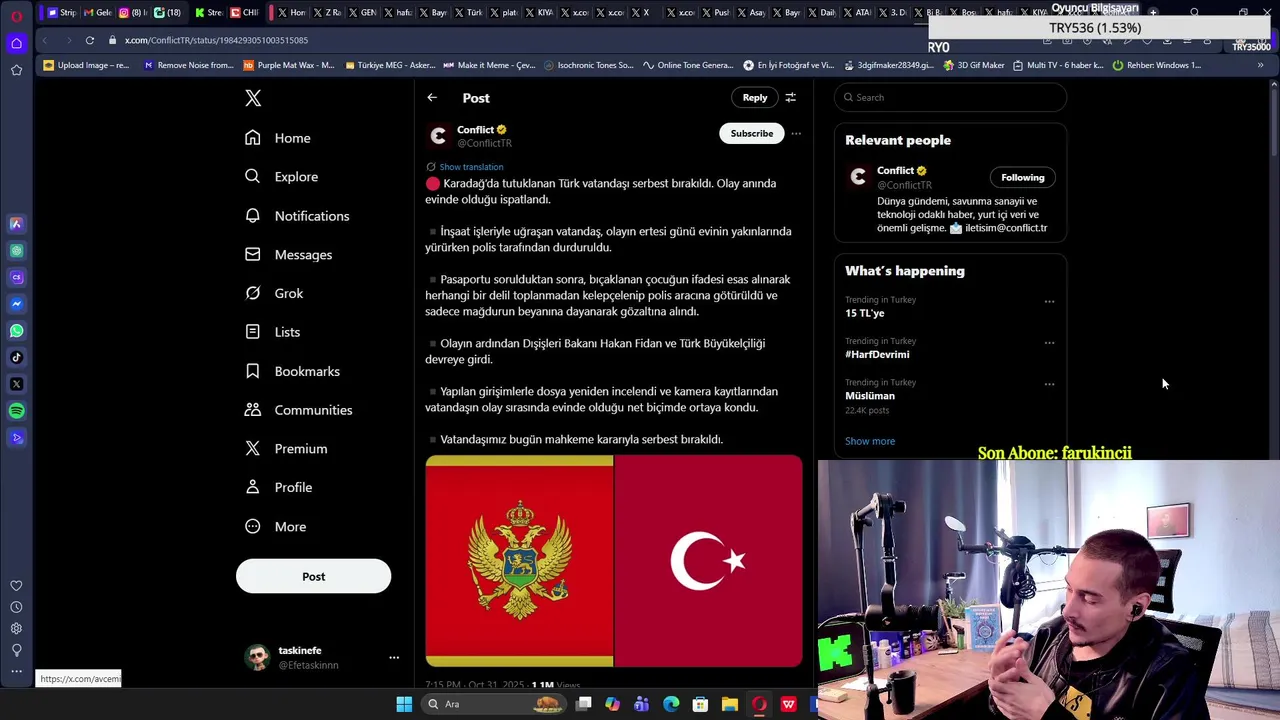Open history clock in Opera sidebar

[16, 607]
